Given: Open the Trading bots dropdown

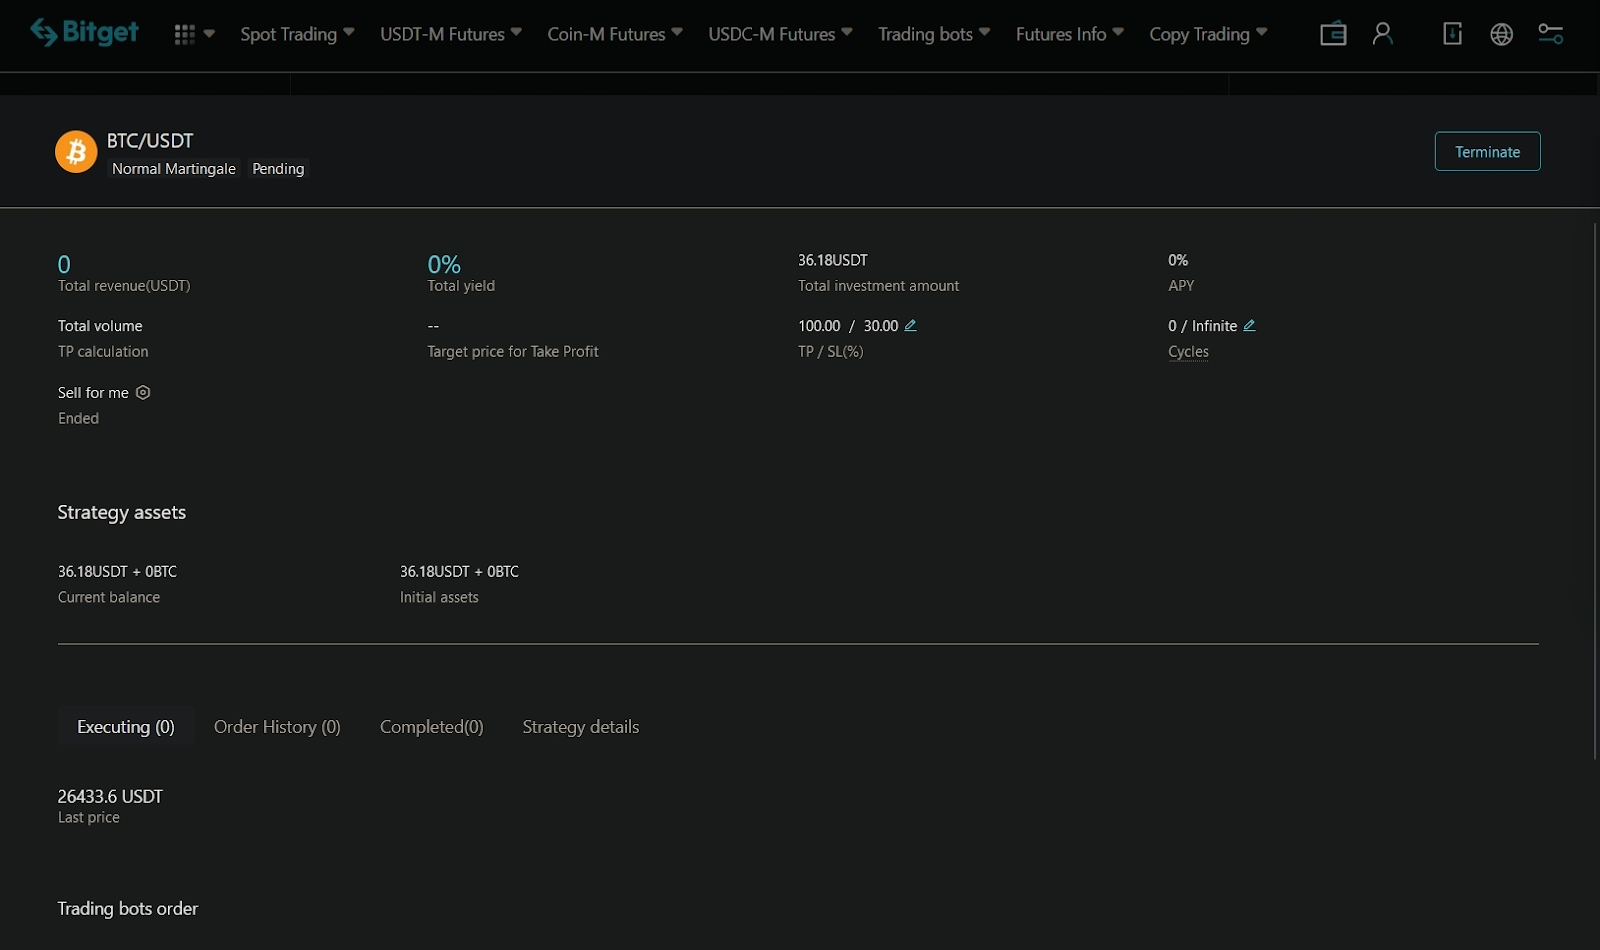Looking at the screenshot, I should (x=933, y=34).
